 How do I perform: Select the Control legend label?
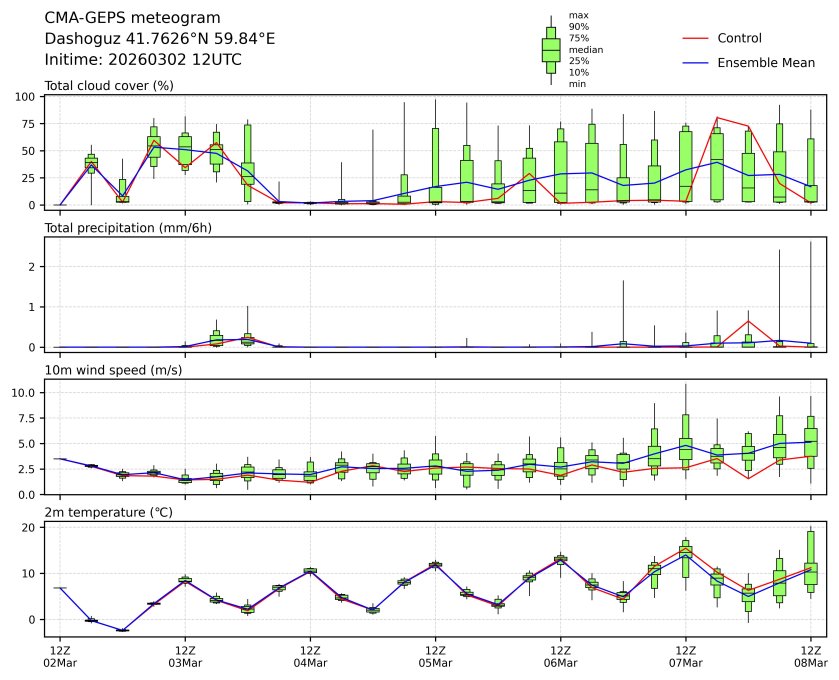pos(739,39)
